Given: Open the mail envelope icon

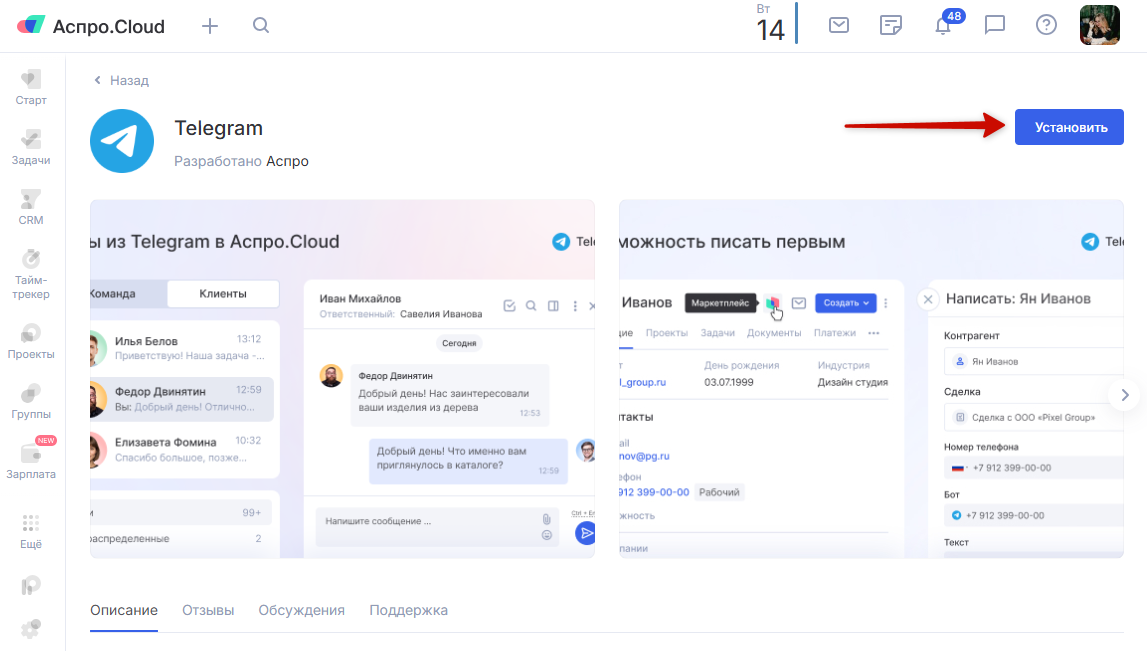Looking at the screenshot, I should 839,25.
